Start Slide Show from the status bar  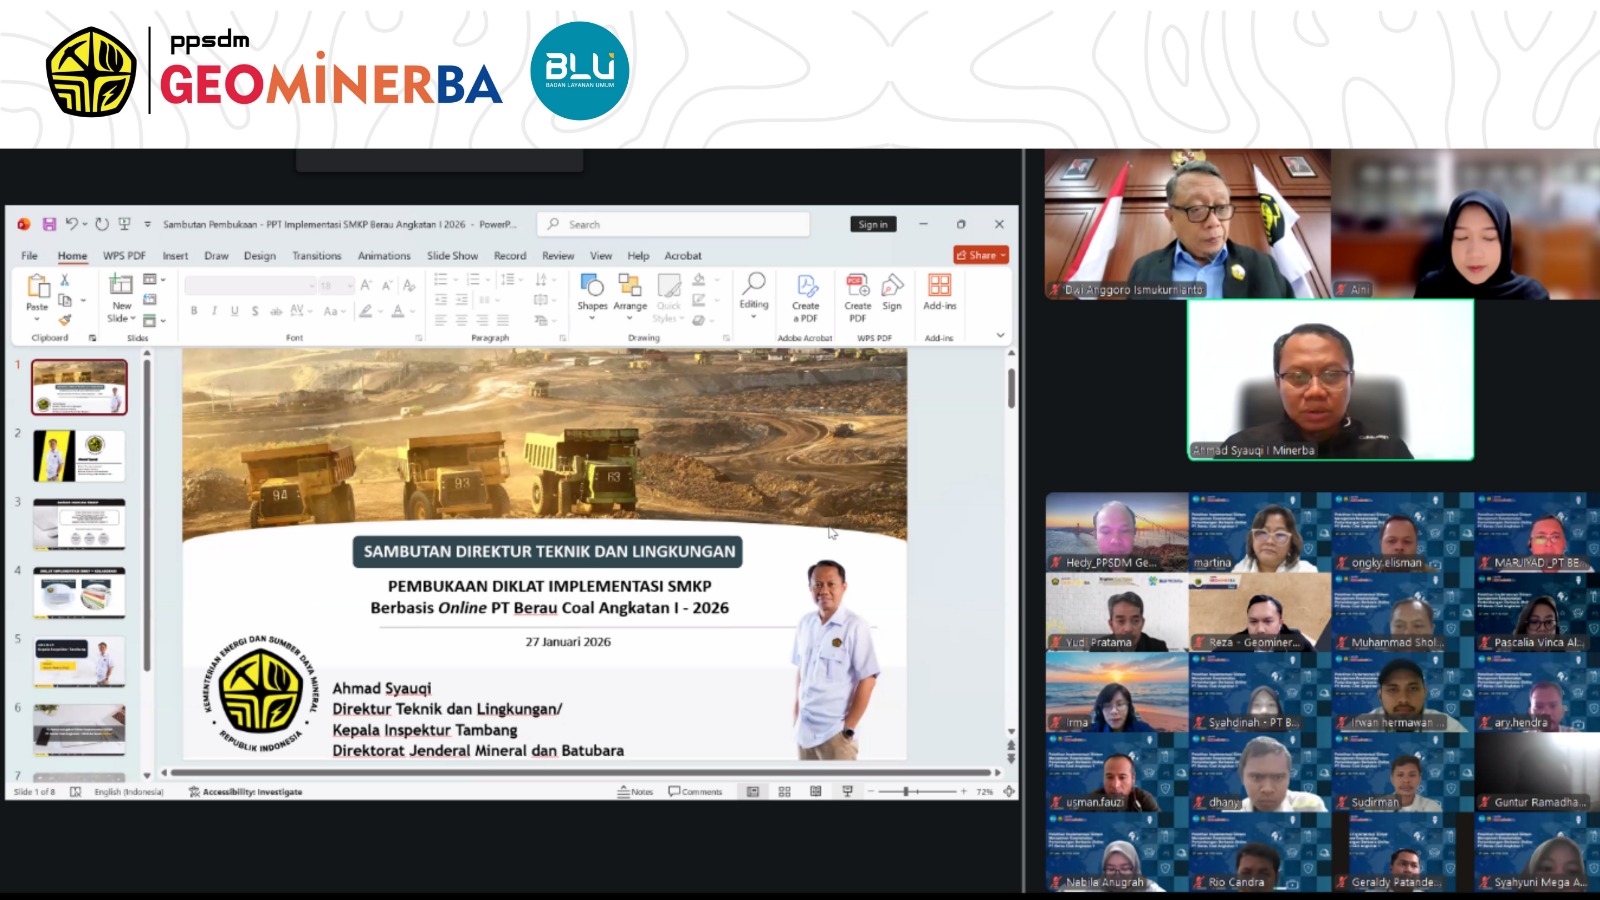[x=847, y=791]
